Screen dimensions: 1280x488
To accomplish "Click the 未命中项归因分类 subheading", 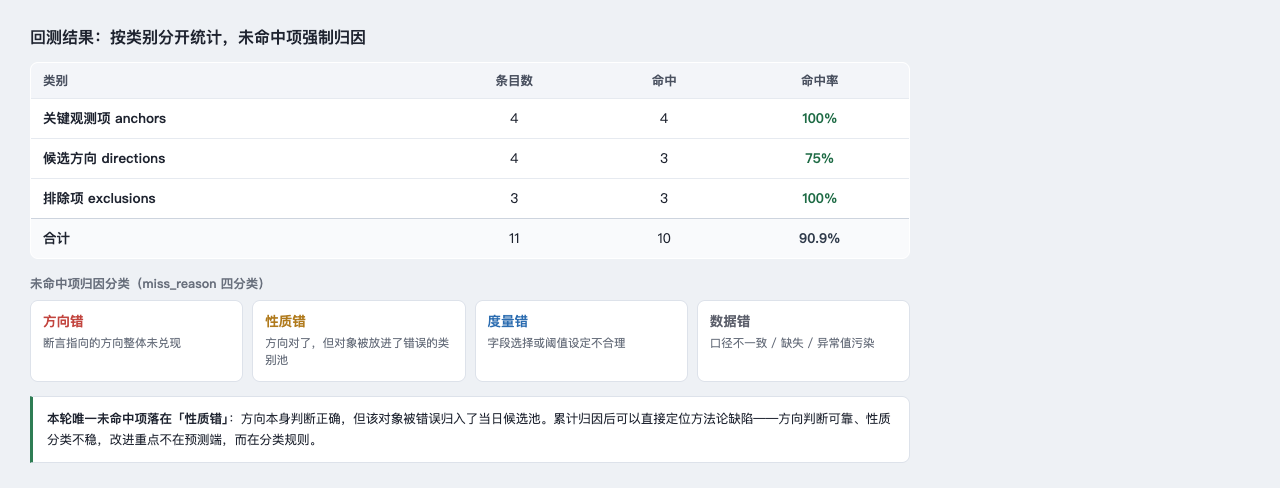I will (x=147, y=284).
